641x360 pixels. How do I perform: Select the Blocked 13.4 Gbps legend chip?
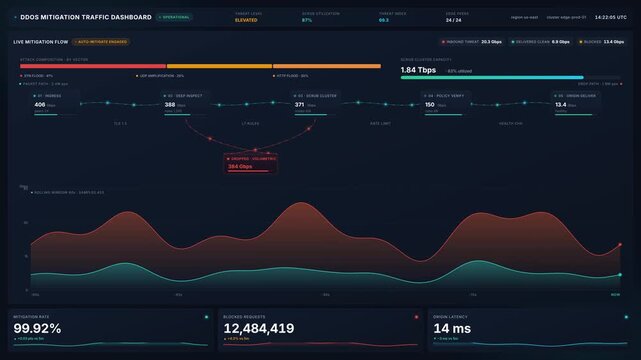pos(601,42)
